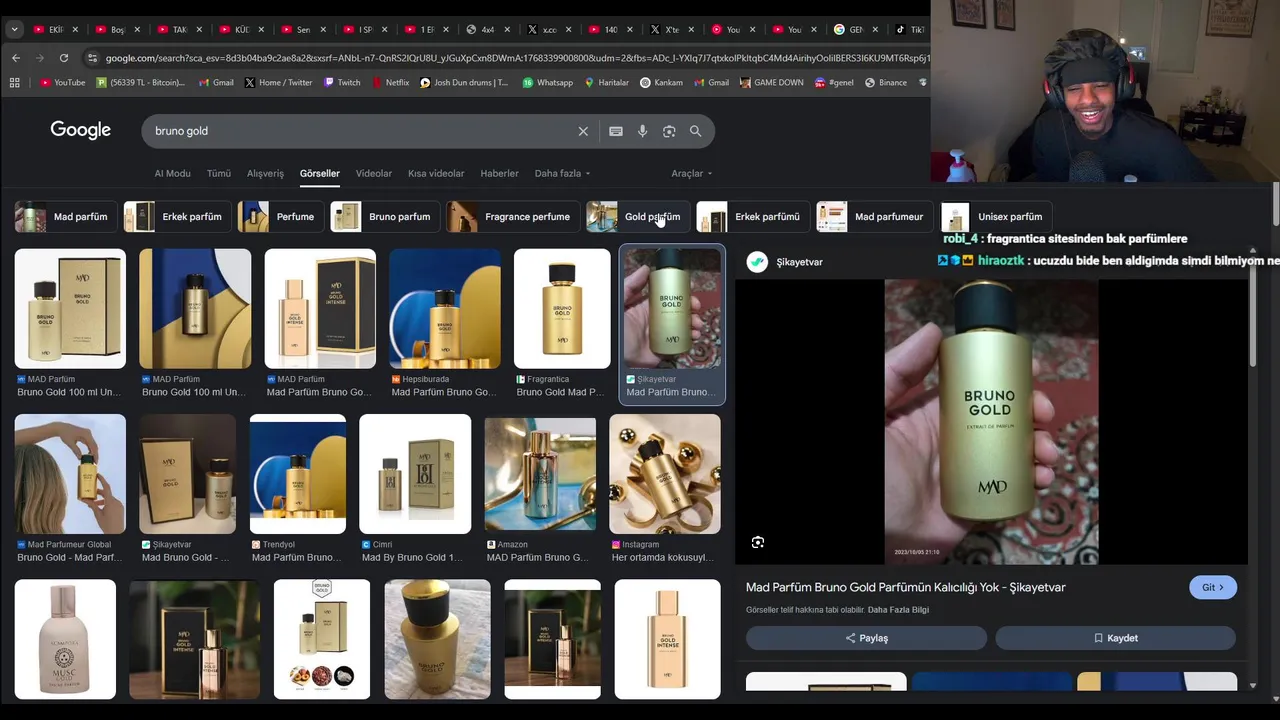Switch to the 4x4 browser tab
The width and height of the screenshot is (1280, 720).
pyautogui.click(x=488, y=29)
